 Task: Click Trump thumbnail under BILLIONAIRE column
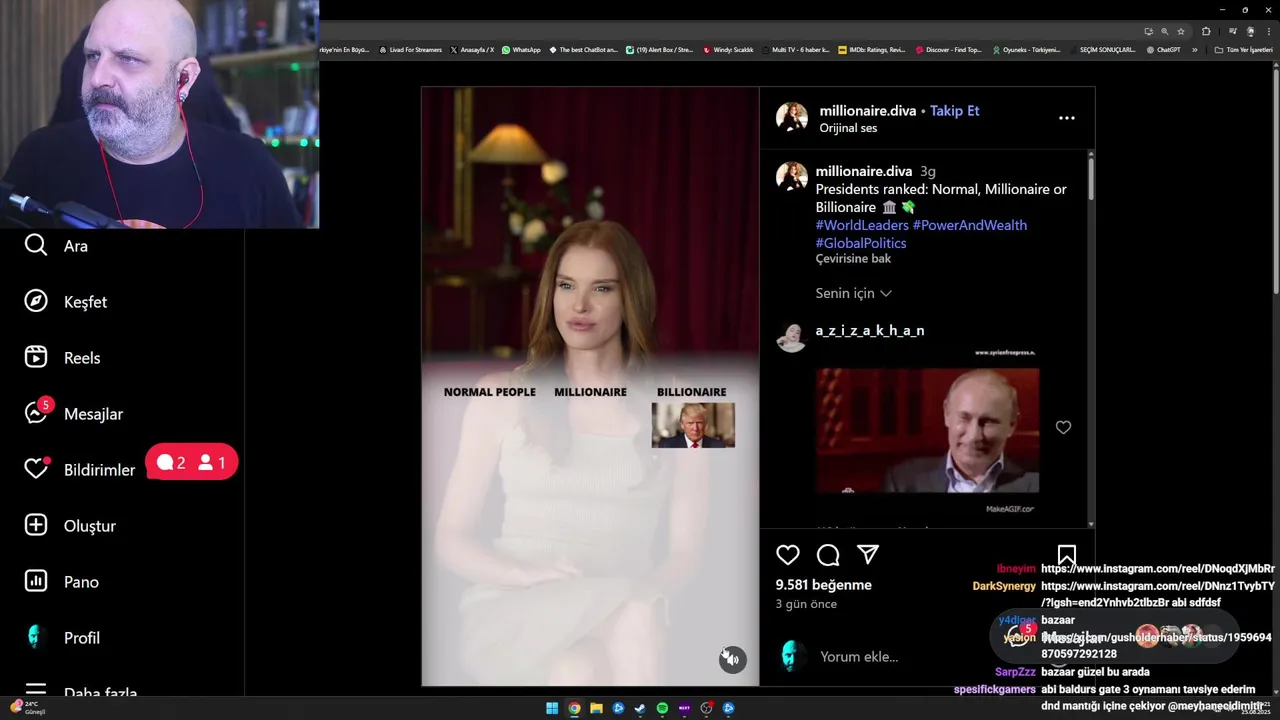693,425
